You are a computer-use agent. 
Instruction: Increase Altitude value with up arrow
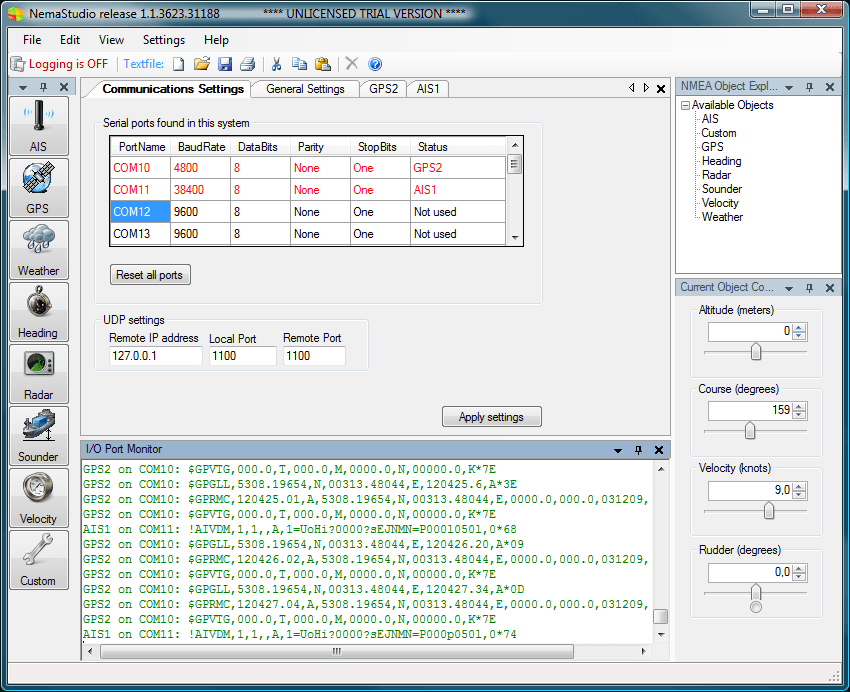799,328
